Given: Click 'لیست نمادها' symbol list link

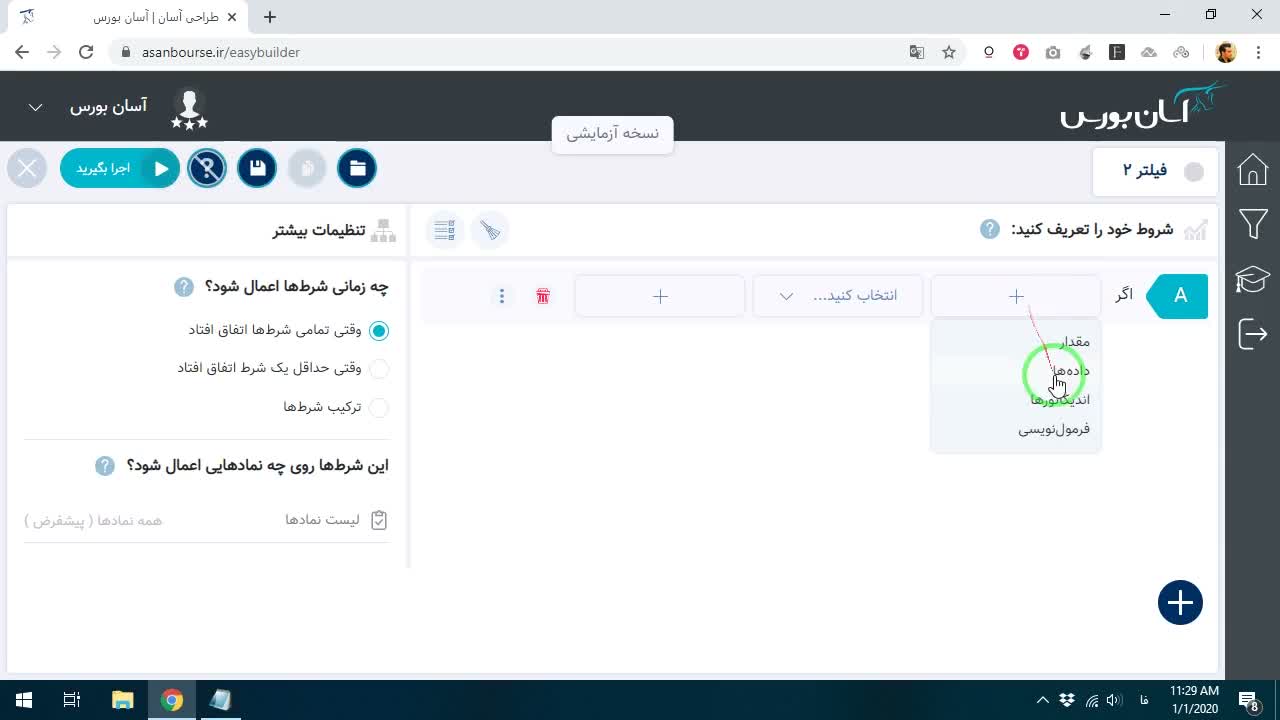Looking at the screenshot, I should pos(322,520).
